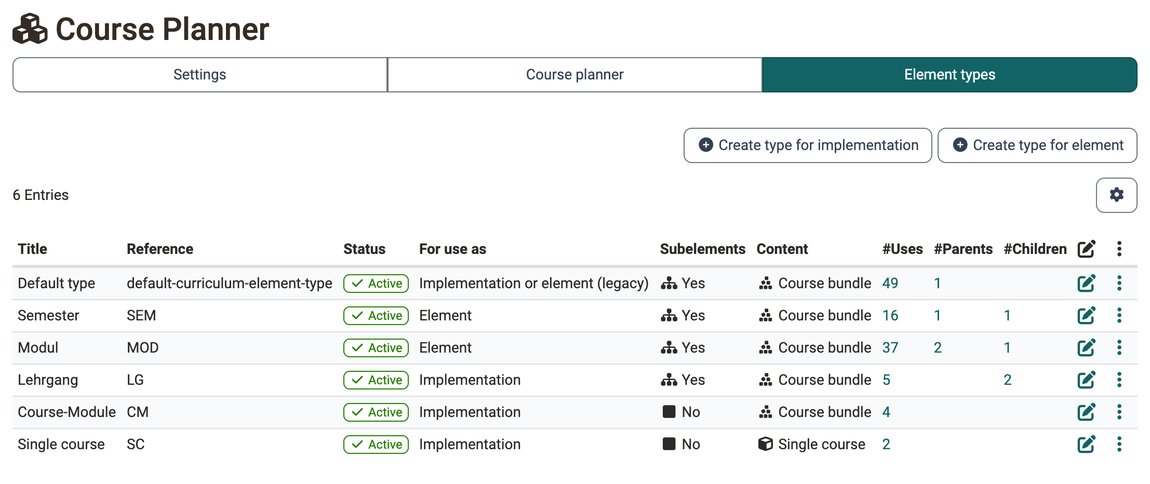The height and width of the screenshot is (484, 1150).
Task: Show the 2 parents of Modul
Action: tap(937, 348)
